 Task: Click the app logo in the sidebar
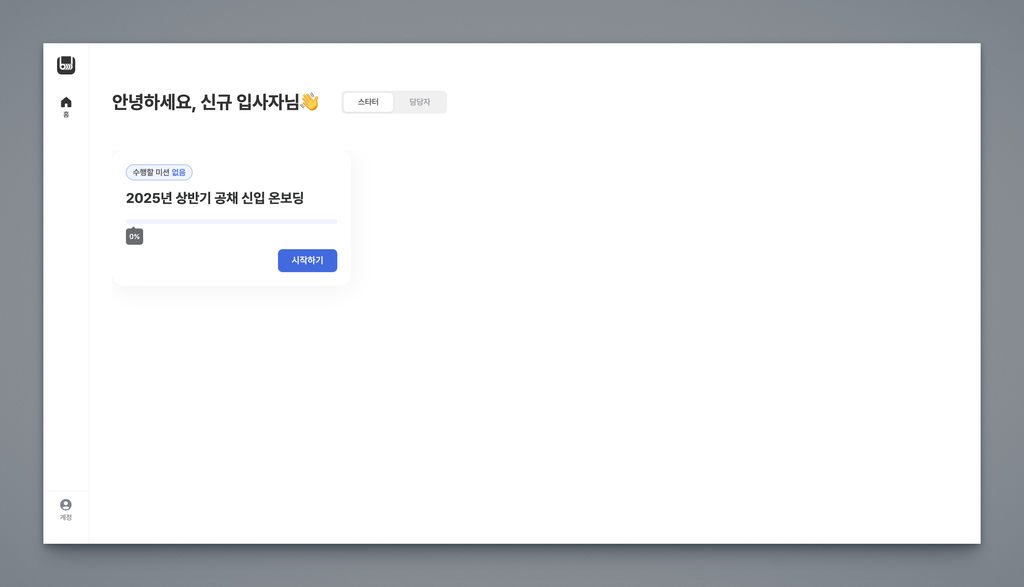[66, 65]
